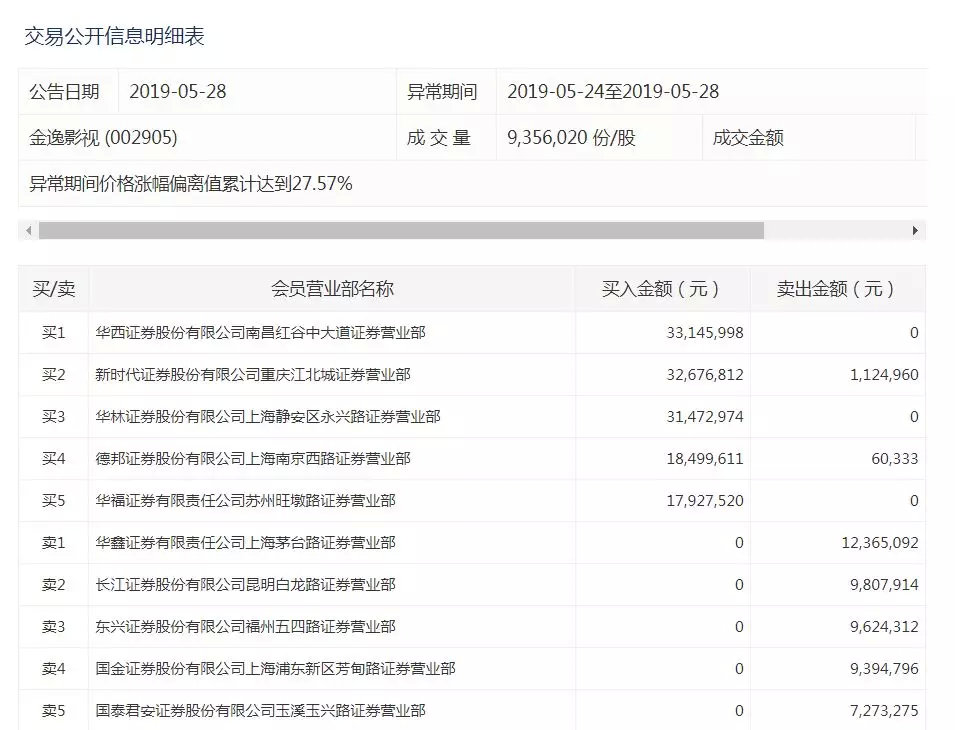Click the 买4 cell

(54, 458)
